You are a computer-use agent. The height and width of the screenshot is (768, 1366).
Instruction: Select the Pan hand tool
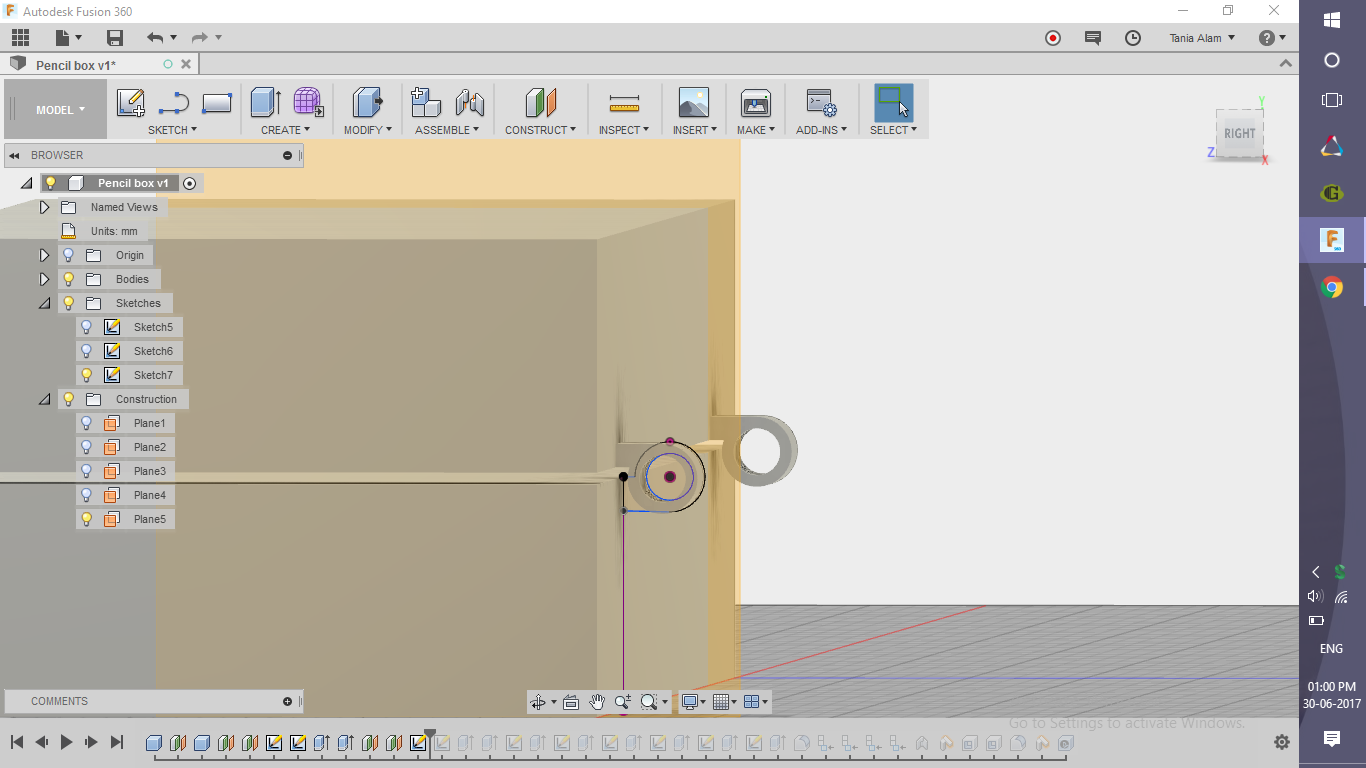(x=597, y=702)
